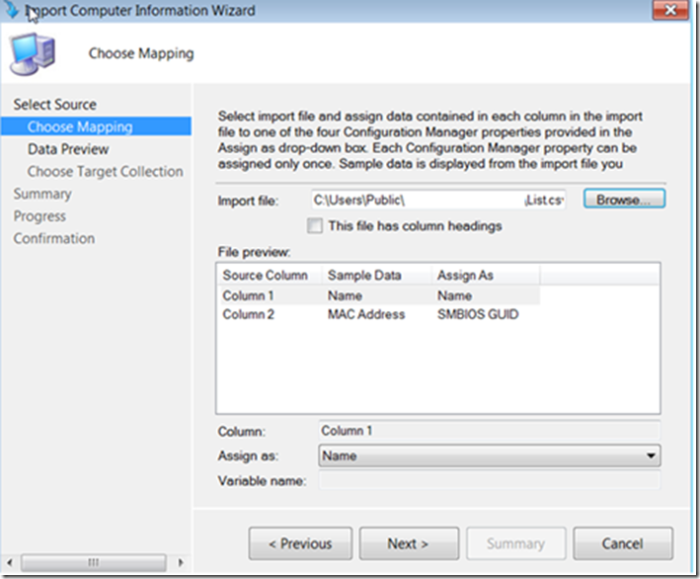Screen dimensions: 700x579
Task: Click the Source Column header
Action: click(270, 275)
